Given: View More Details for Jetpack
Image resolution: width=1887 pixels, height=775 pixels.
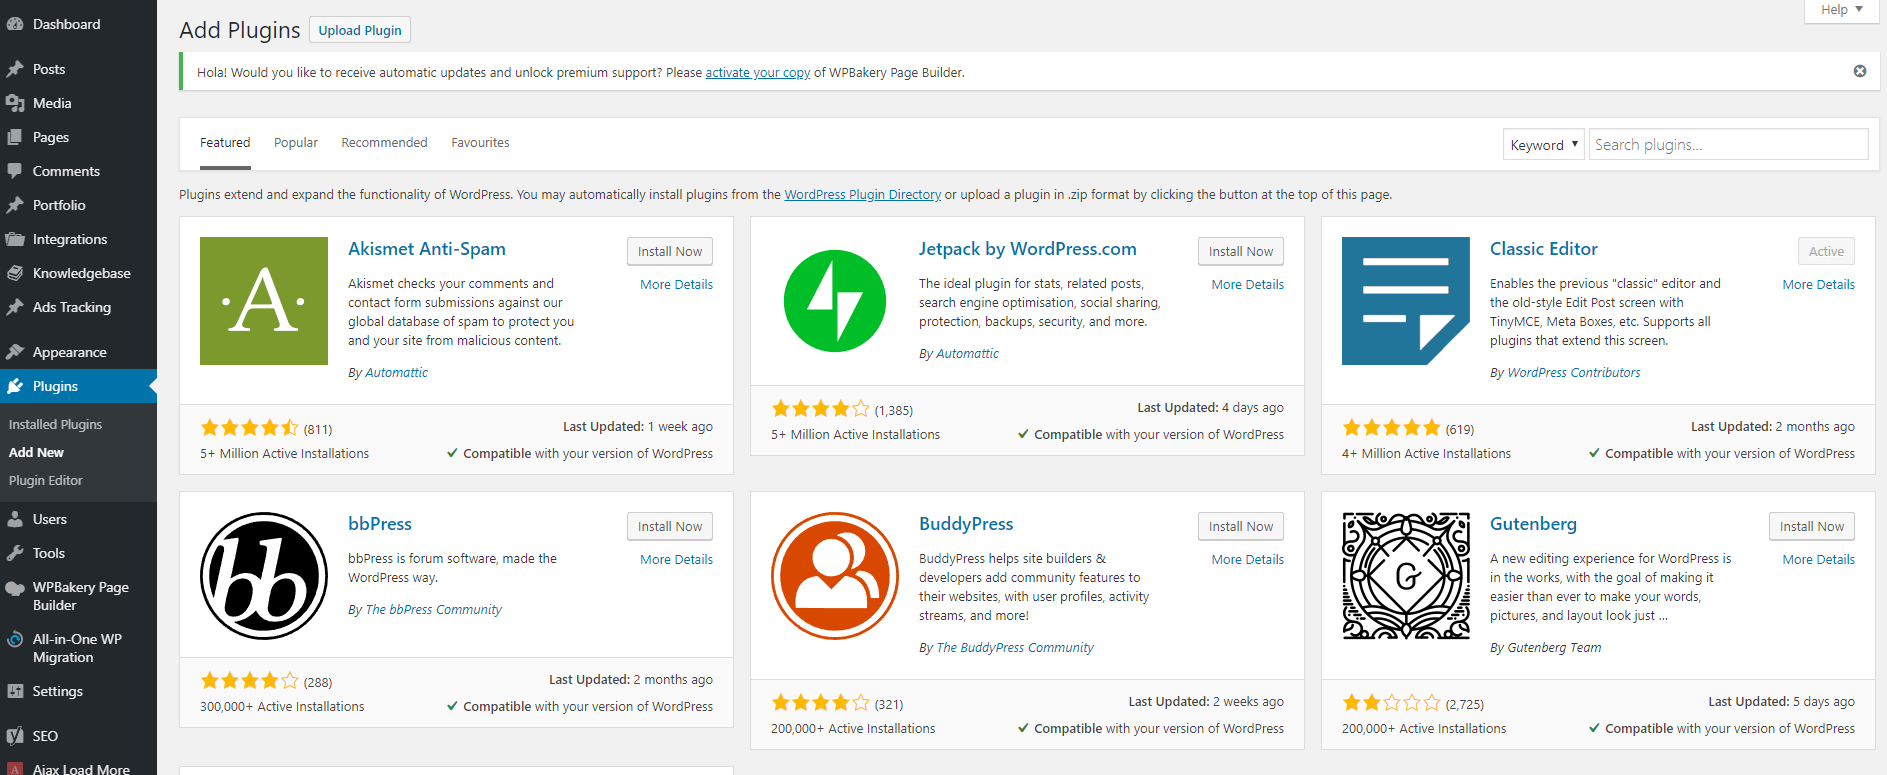Looking at the screenshot, I should click(x=1248, y=284).
